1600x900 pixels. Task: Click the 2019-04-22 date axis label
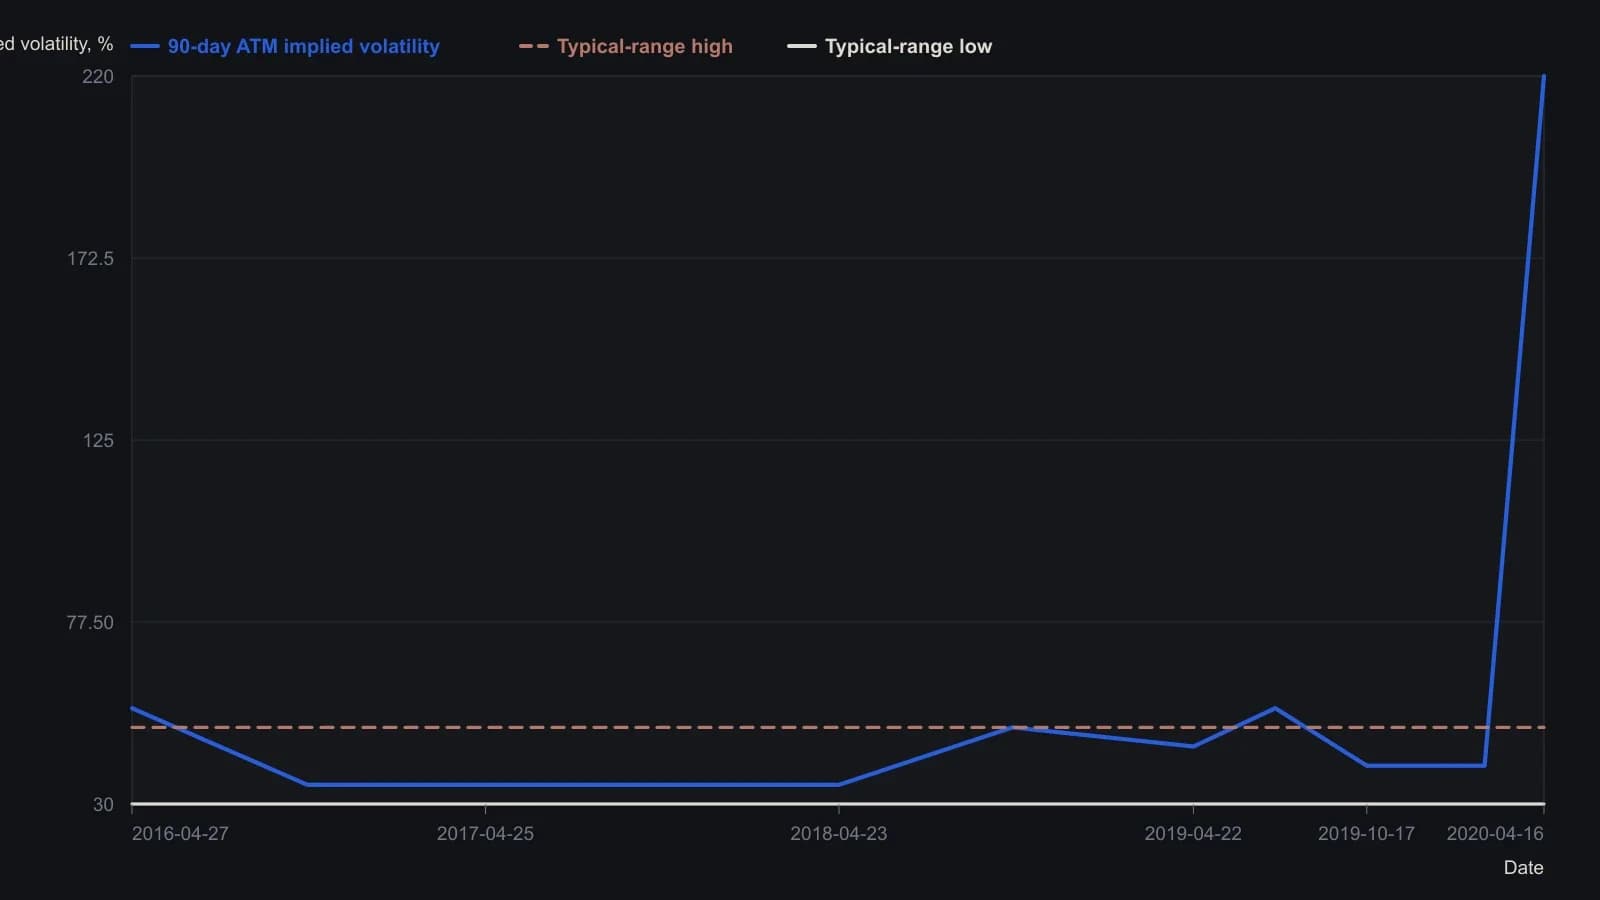1193,834
